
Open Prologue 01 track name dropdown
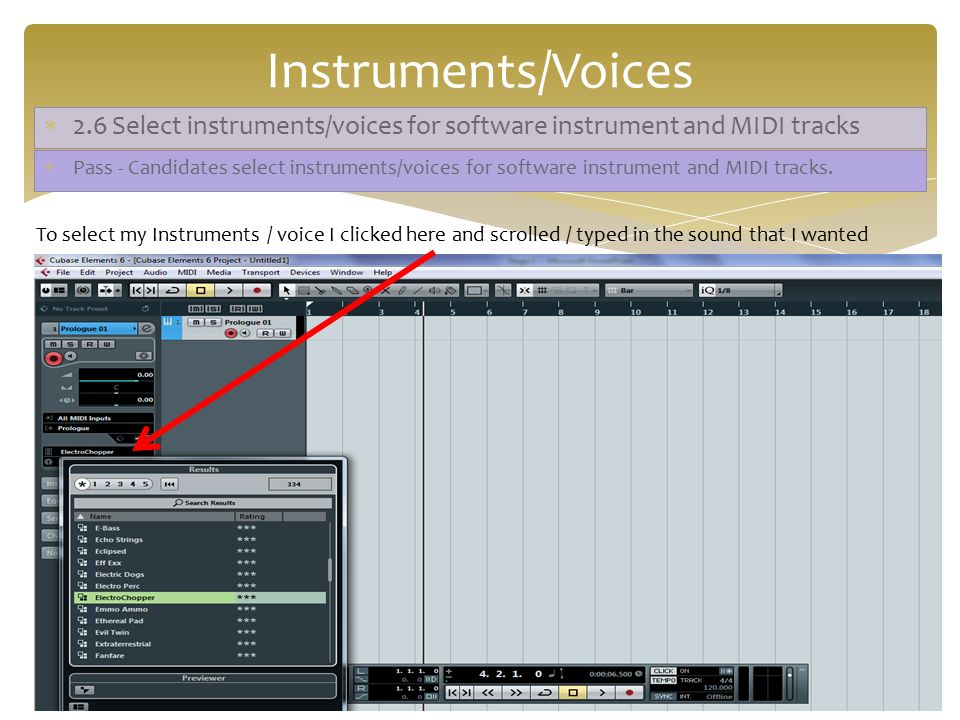click(x=98, y=329)
